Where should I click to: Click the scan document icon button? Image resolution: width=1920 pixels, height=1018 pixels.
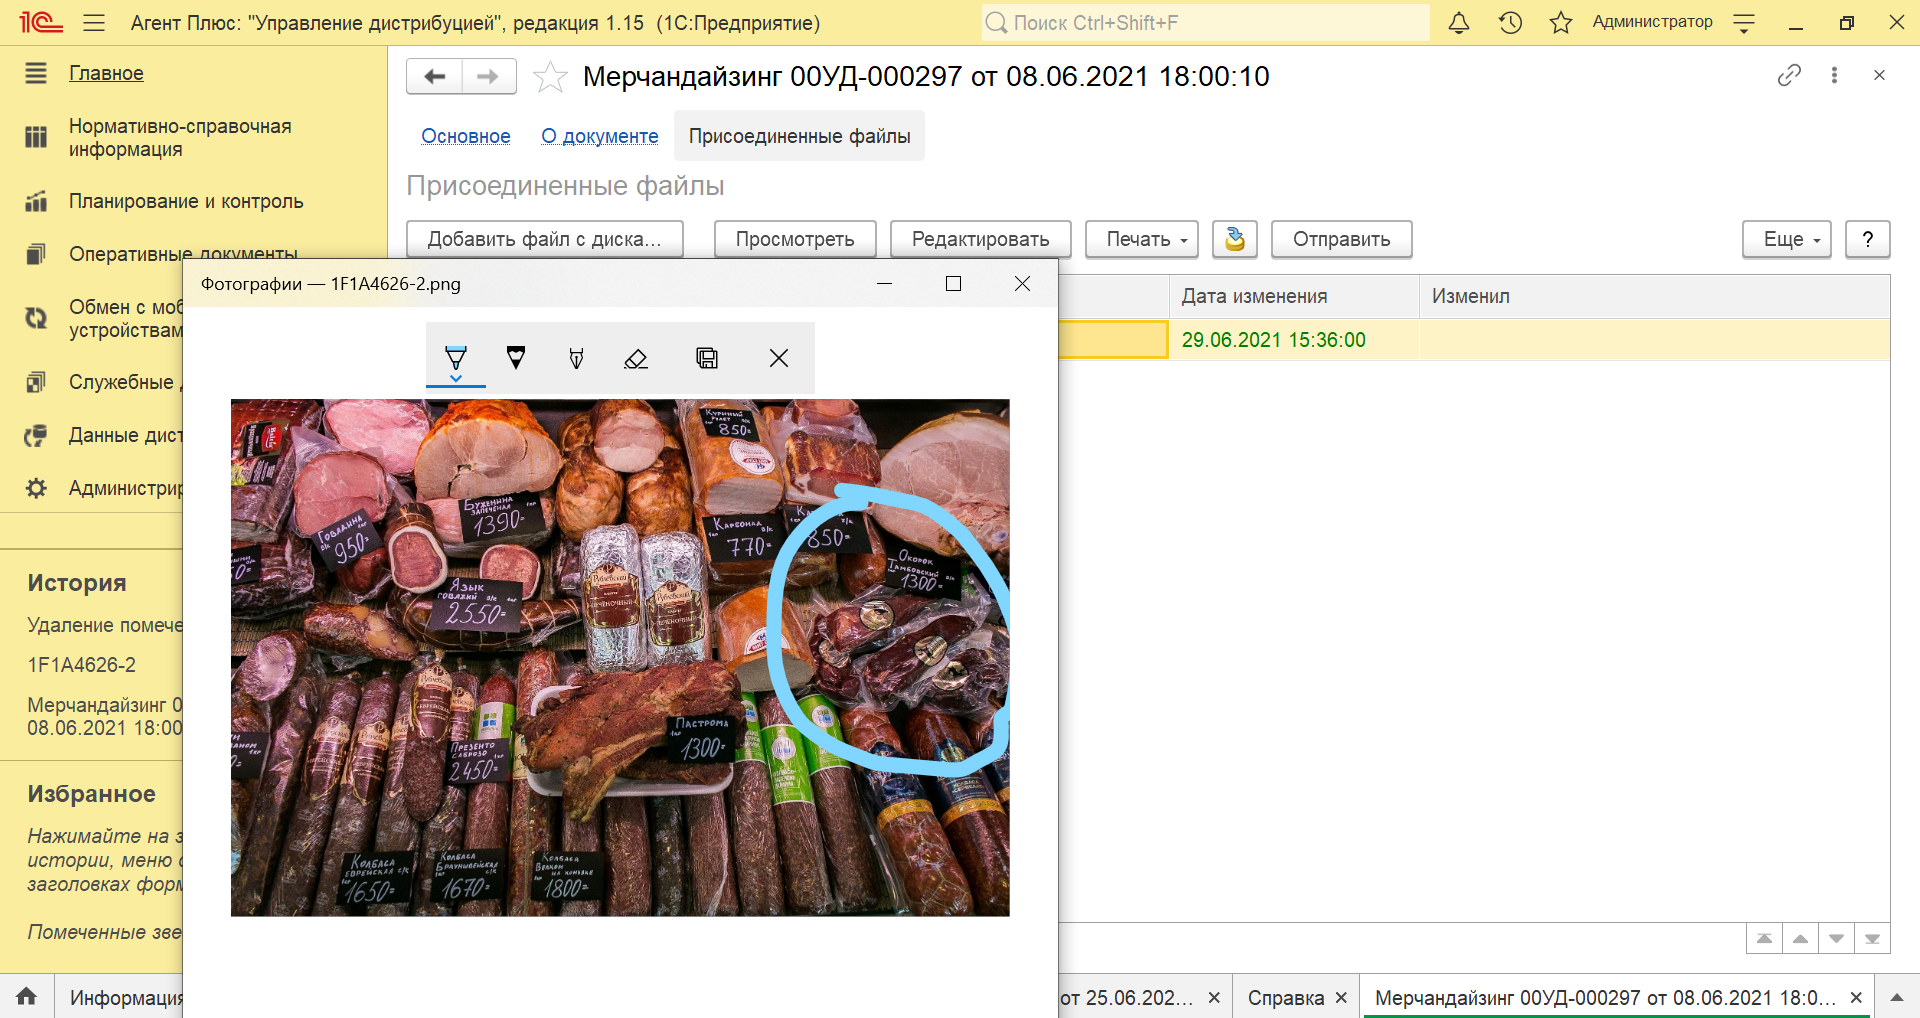(1235, 239)
